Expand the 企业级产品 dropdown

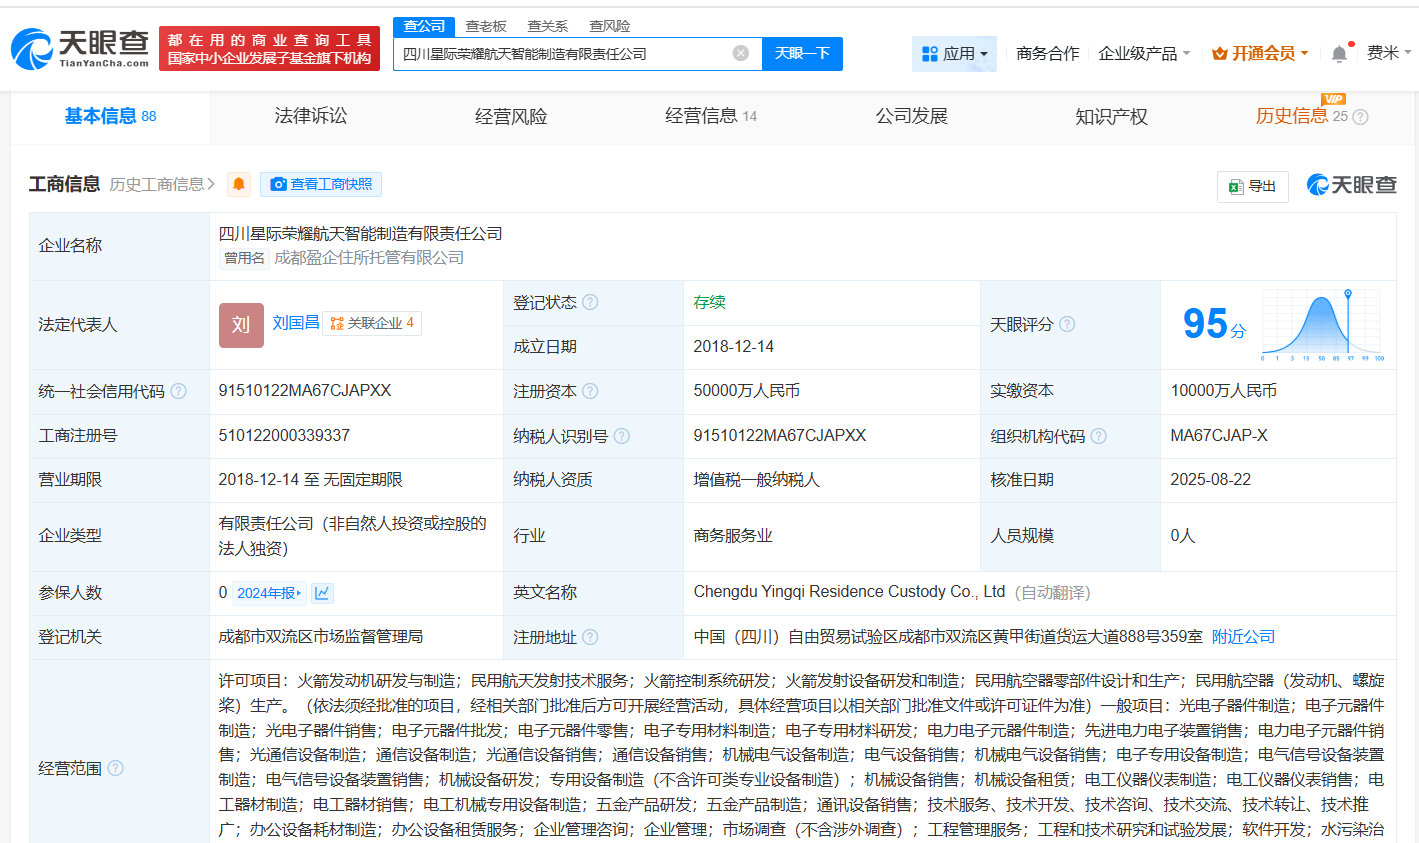[1144, 54]
